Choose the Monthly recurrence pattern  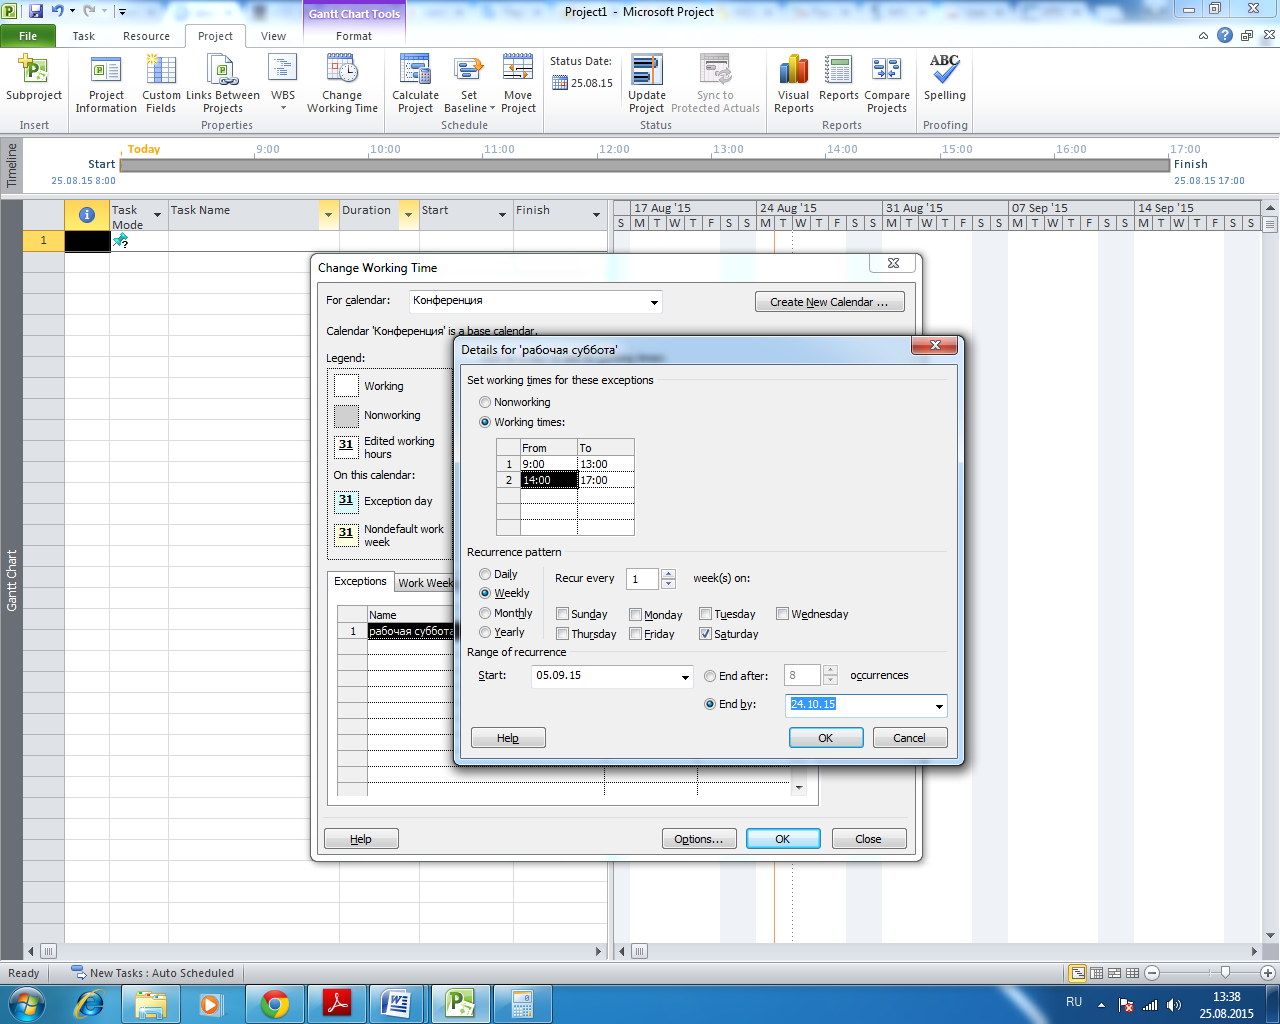click(x=485, y=613)
